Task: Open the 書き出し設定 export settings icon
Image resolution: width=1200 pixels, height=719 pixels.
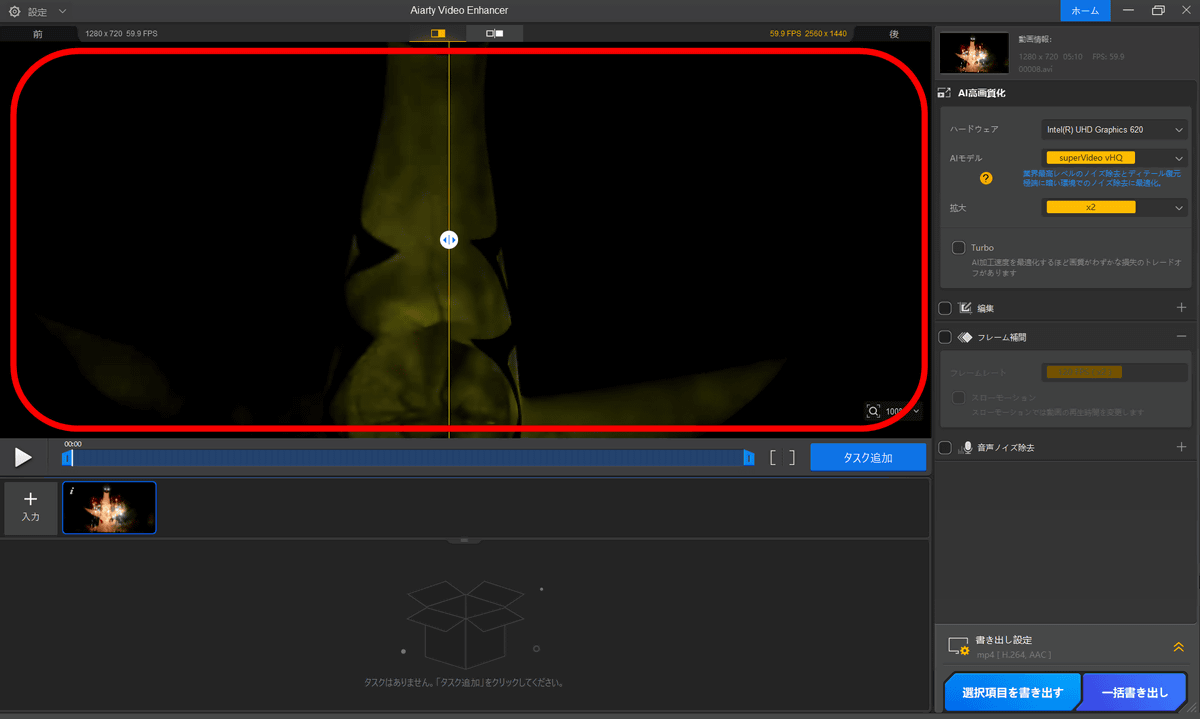Action: coord(959,647)
